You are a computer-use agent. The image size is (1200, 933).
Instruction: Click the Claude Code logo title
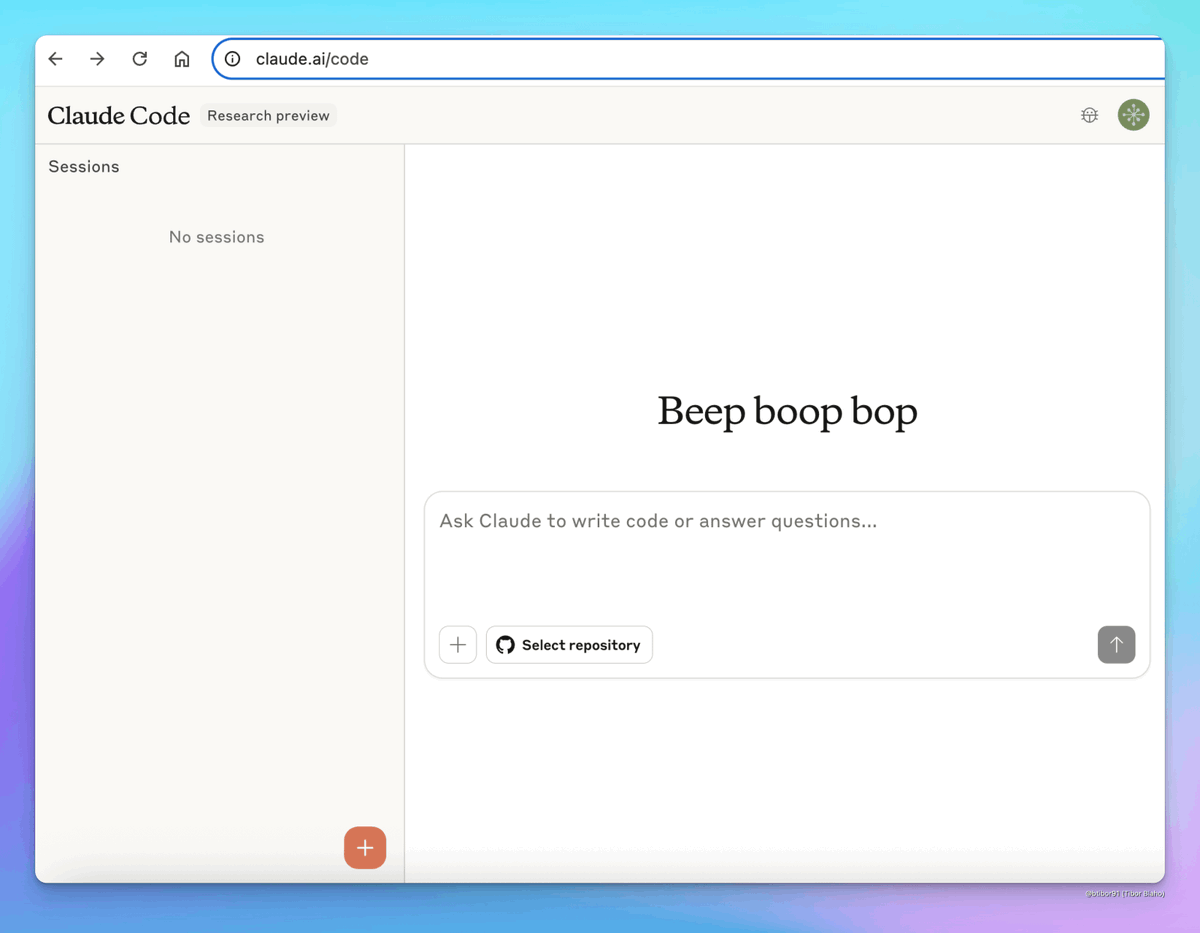tap(119, 116)
